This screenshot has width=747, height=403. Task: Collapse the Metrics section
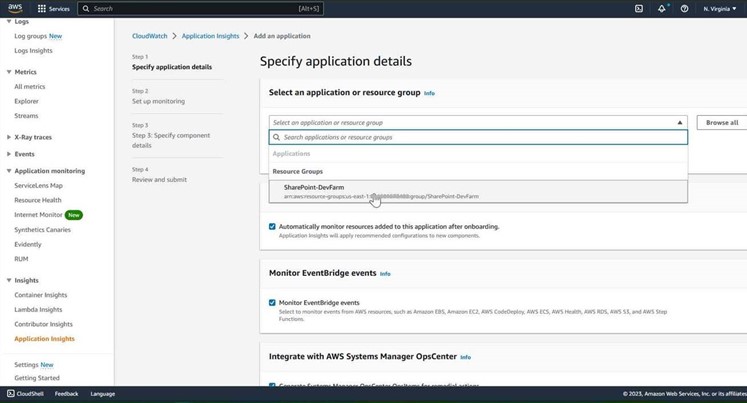[x=9, y=72]
